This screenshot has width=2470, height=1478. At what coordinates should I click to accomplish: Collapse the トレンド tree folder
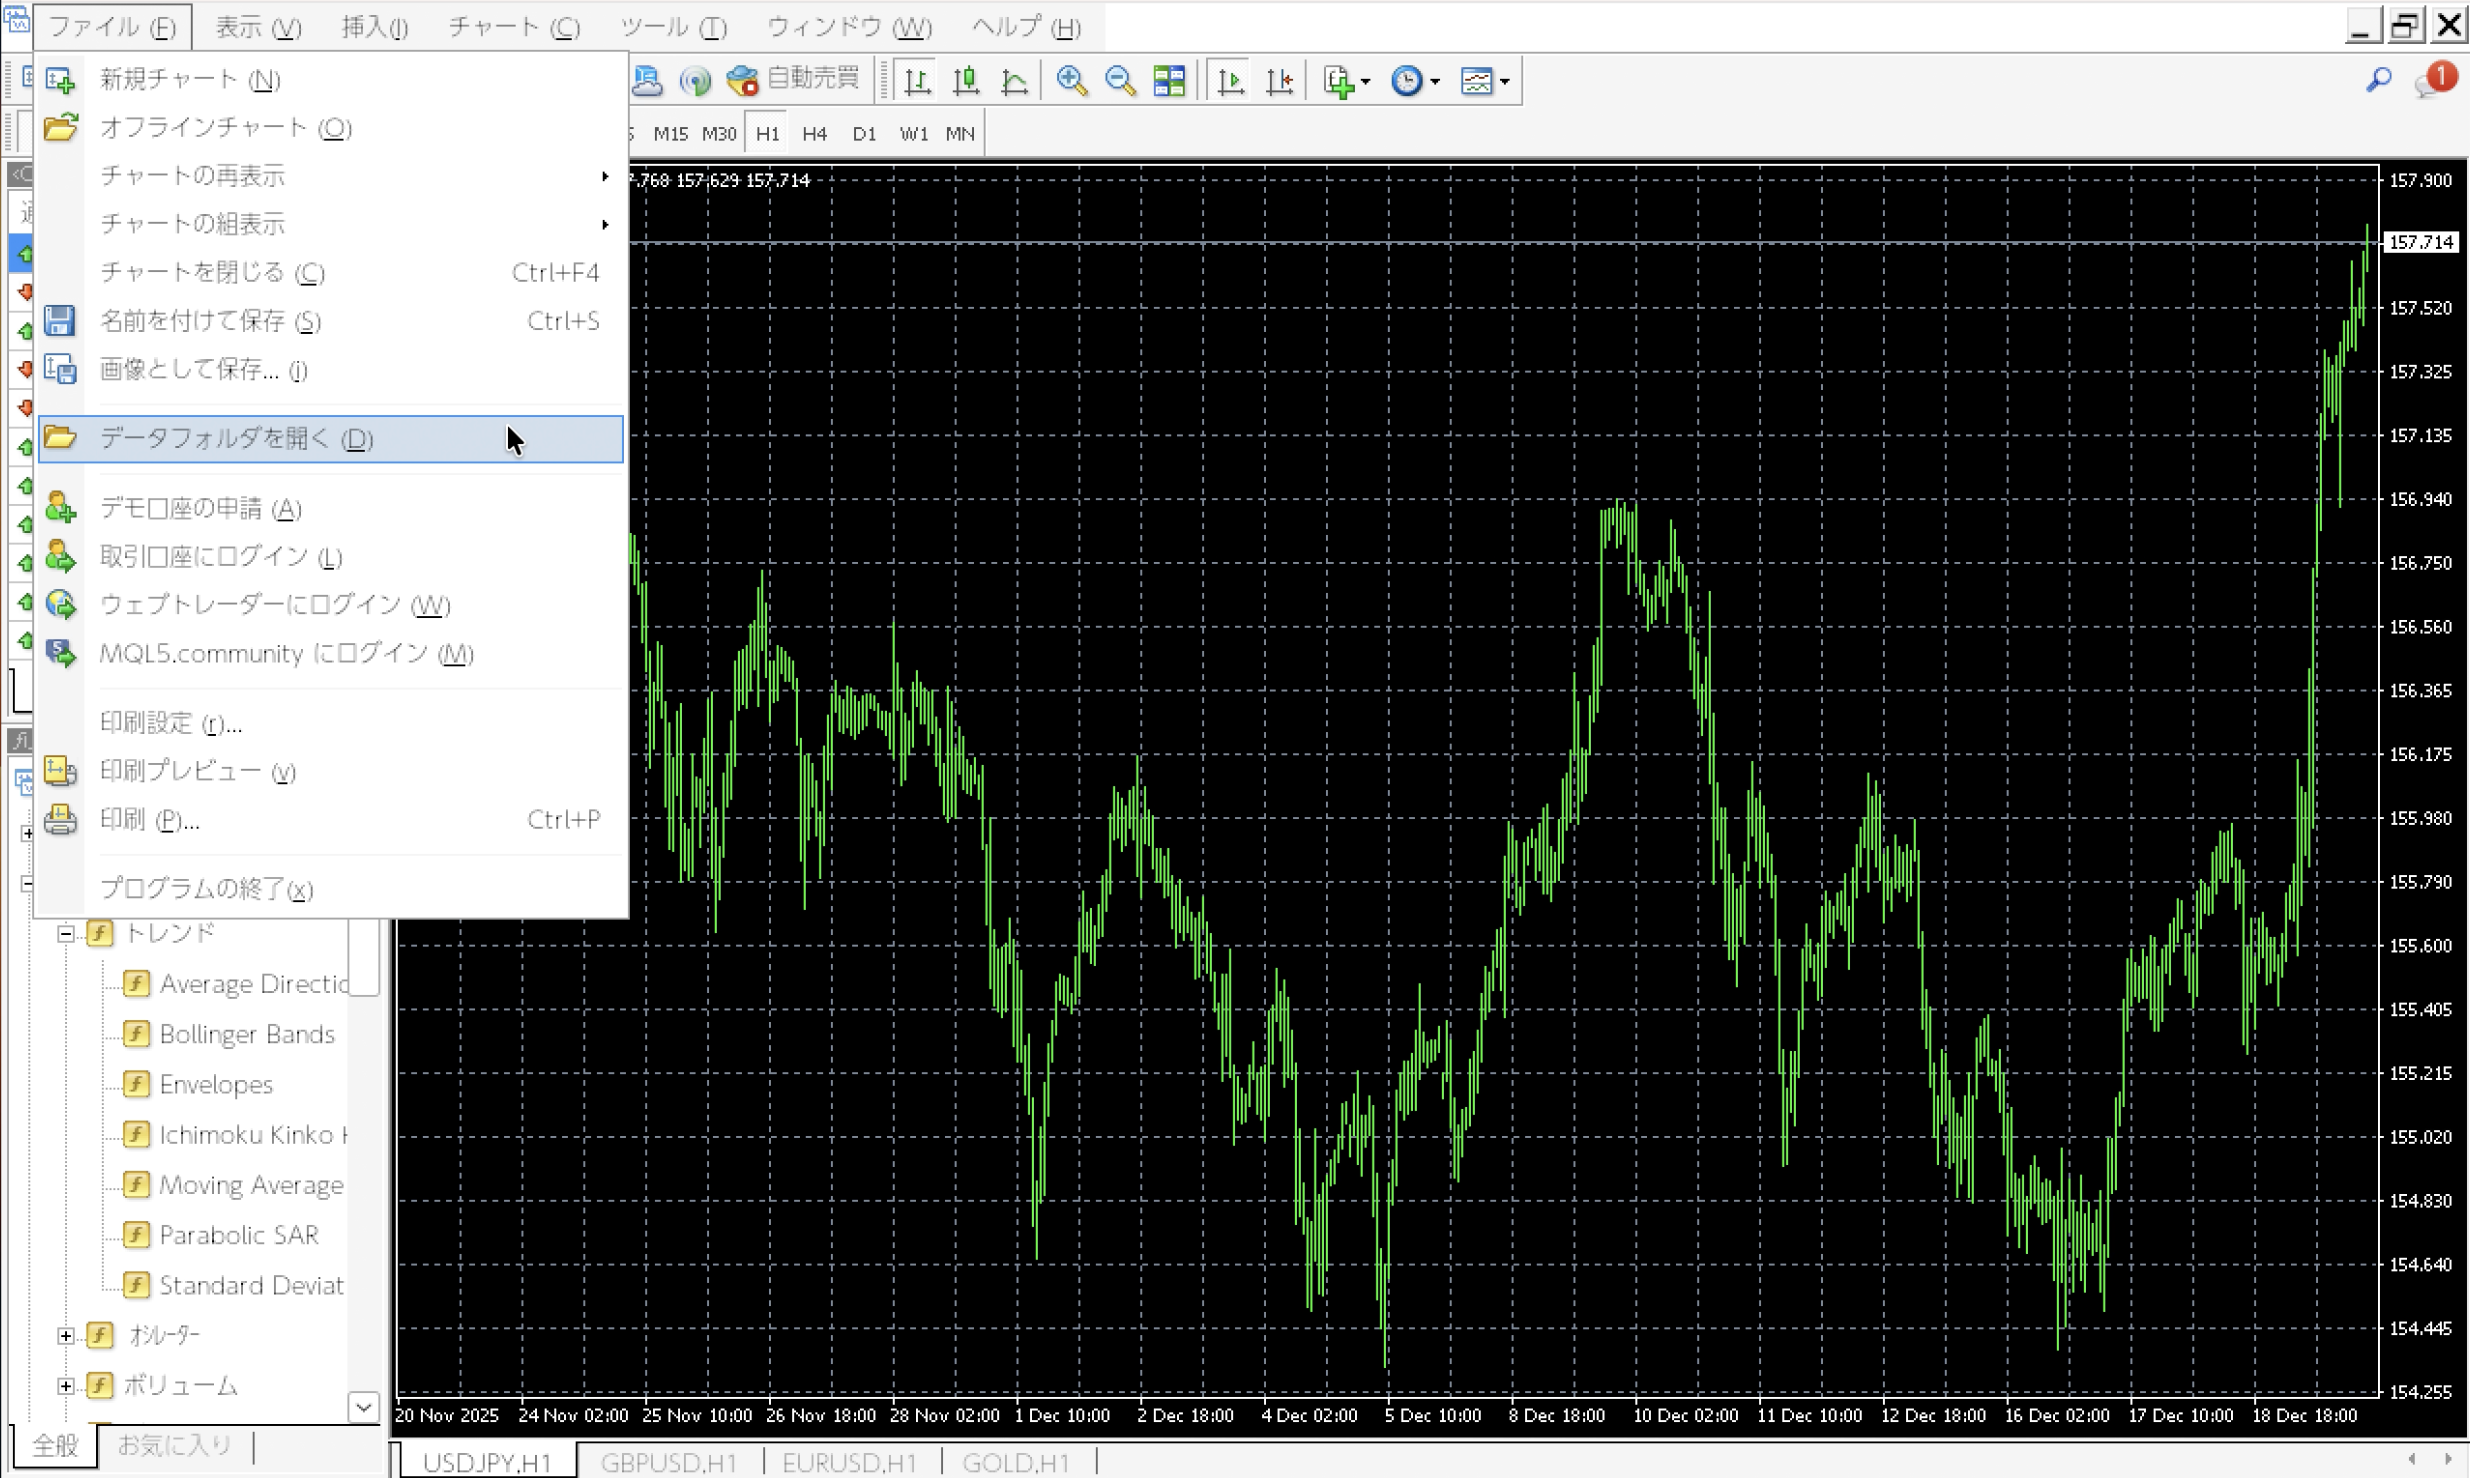[66, 933]
